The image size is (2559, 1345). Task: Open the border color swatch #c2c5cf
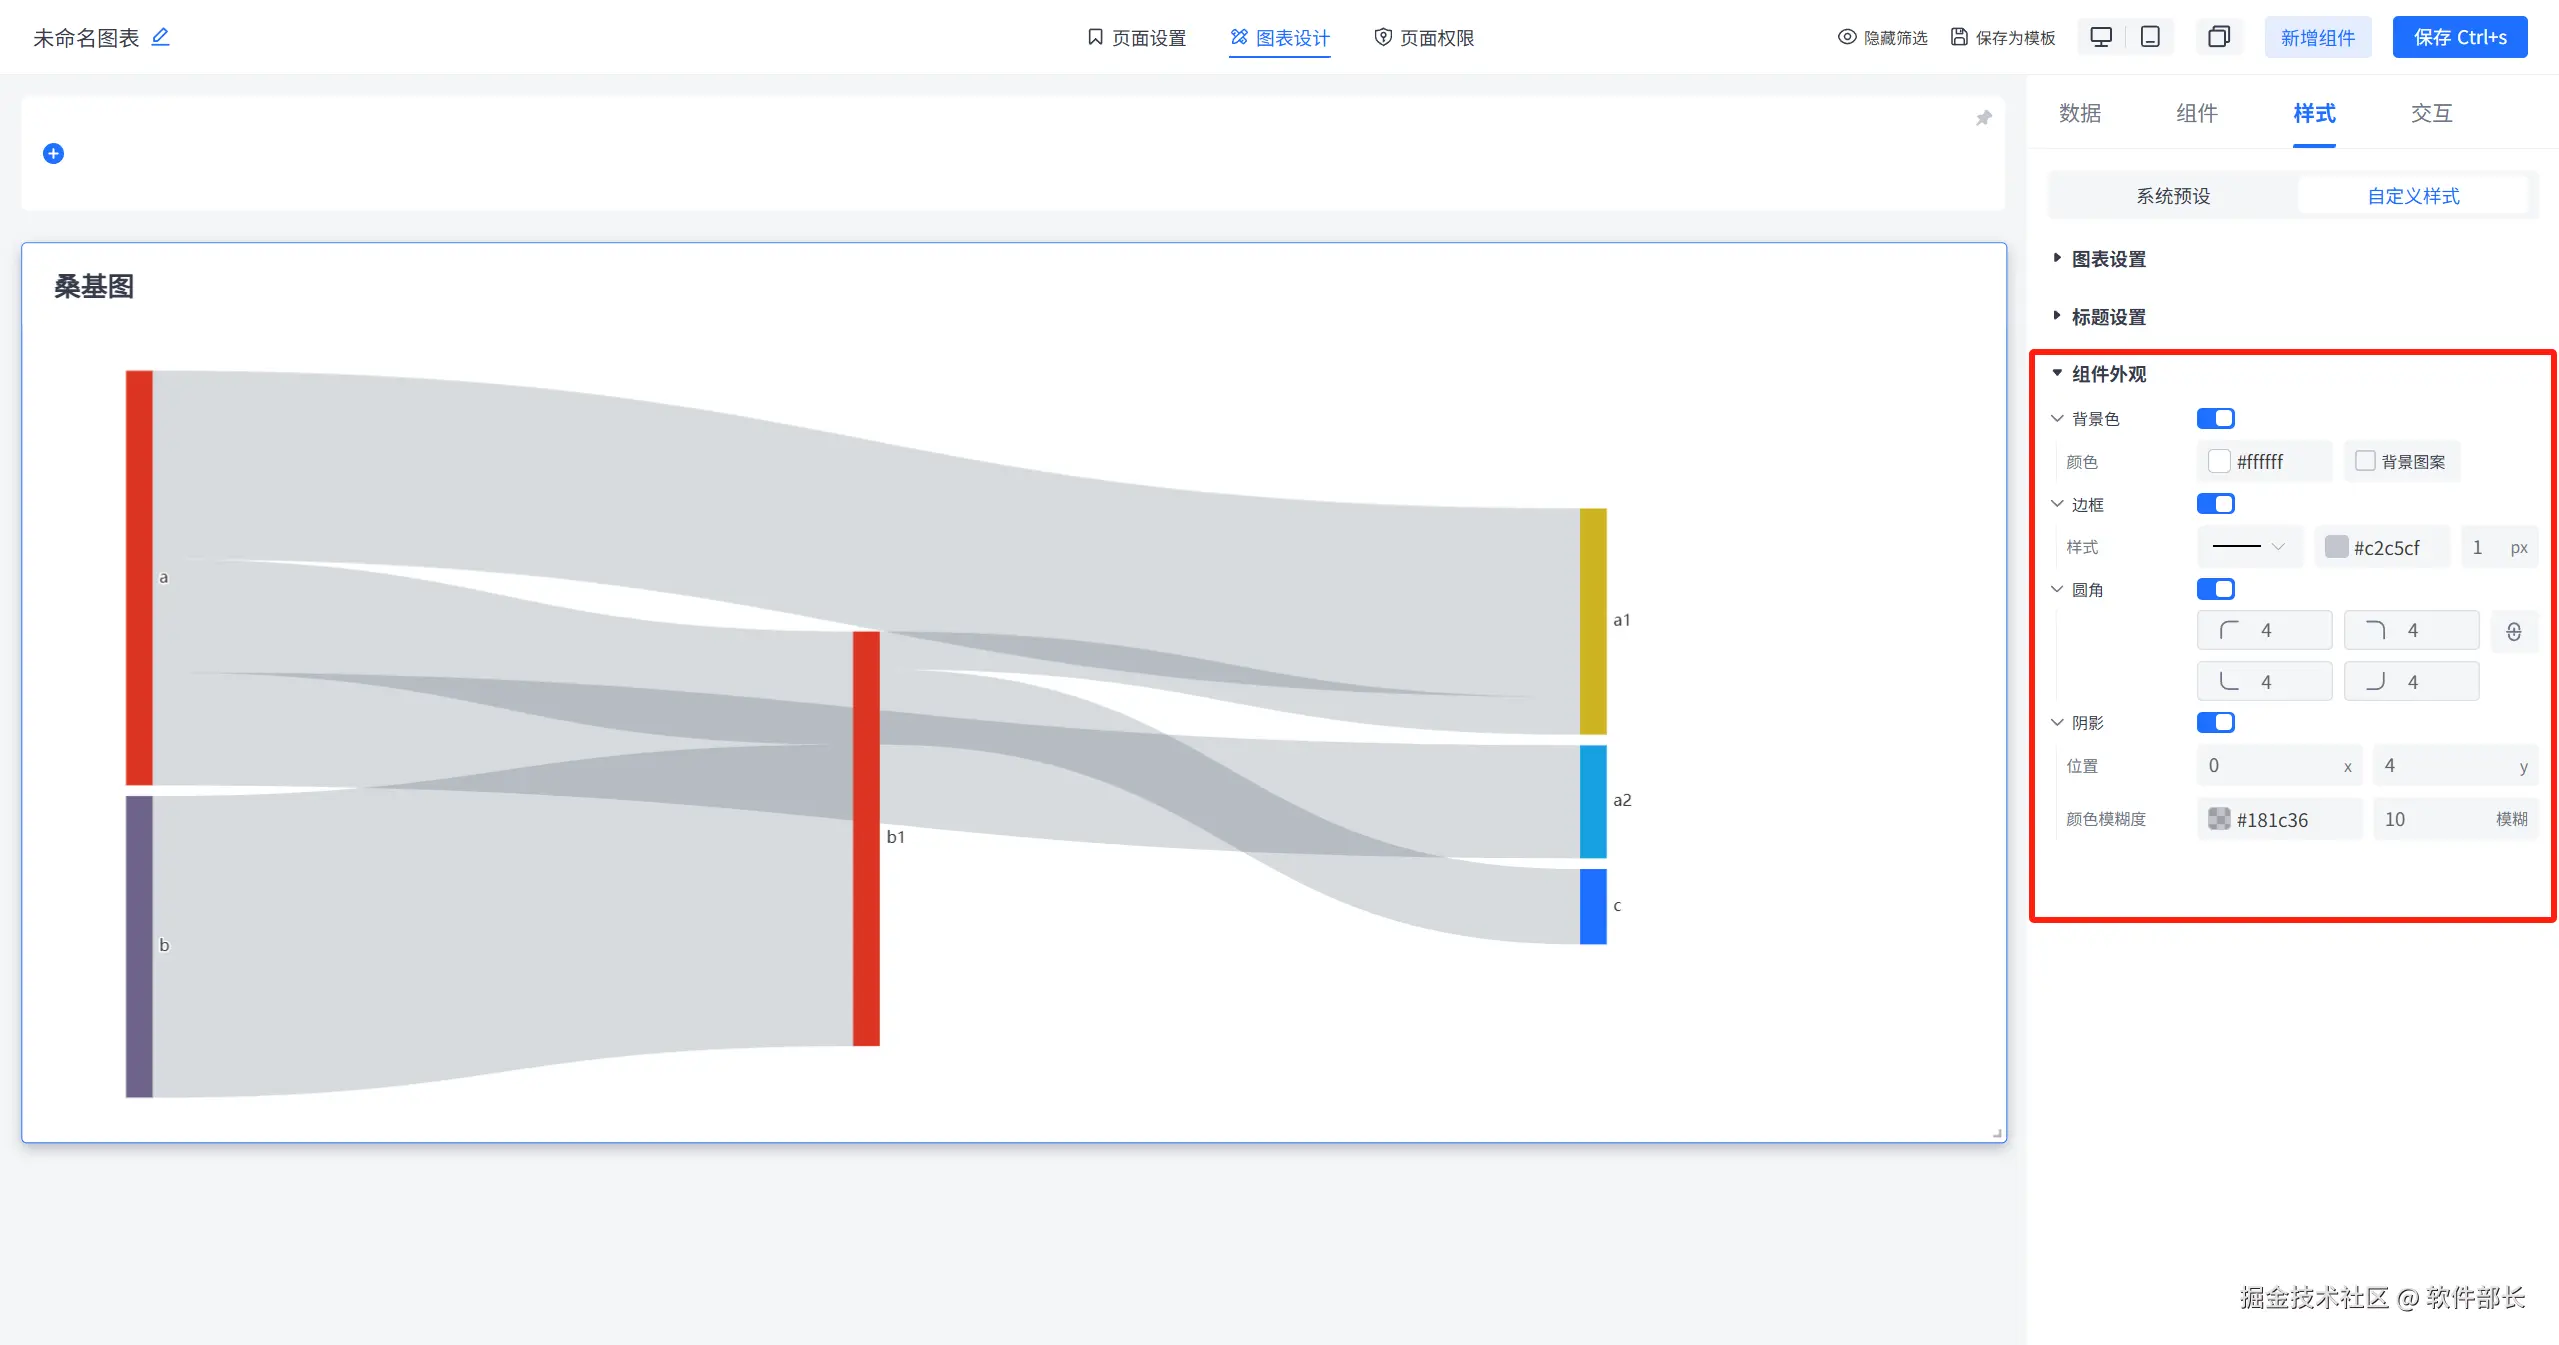tap(2336, 547)
